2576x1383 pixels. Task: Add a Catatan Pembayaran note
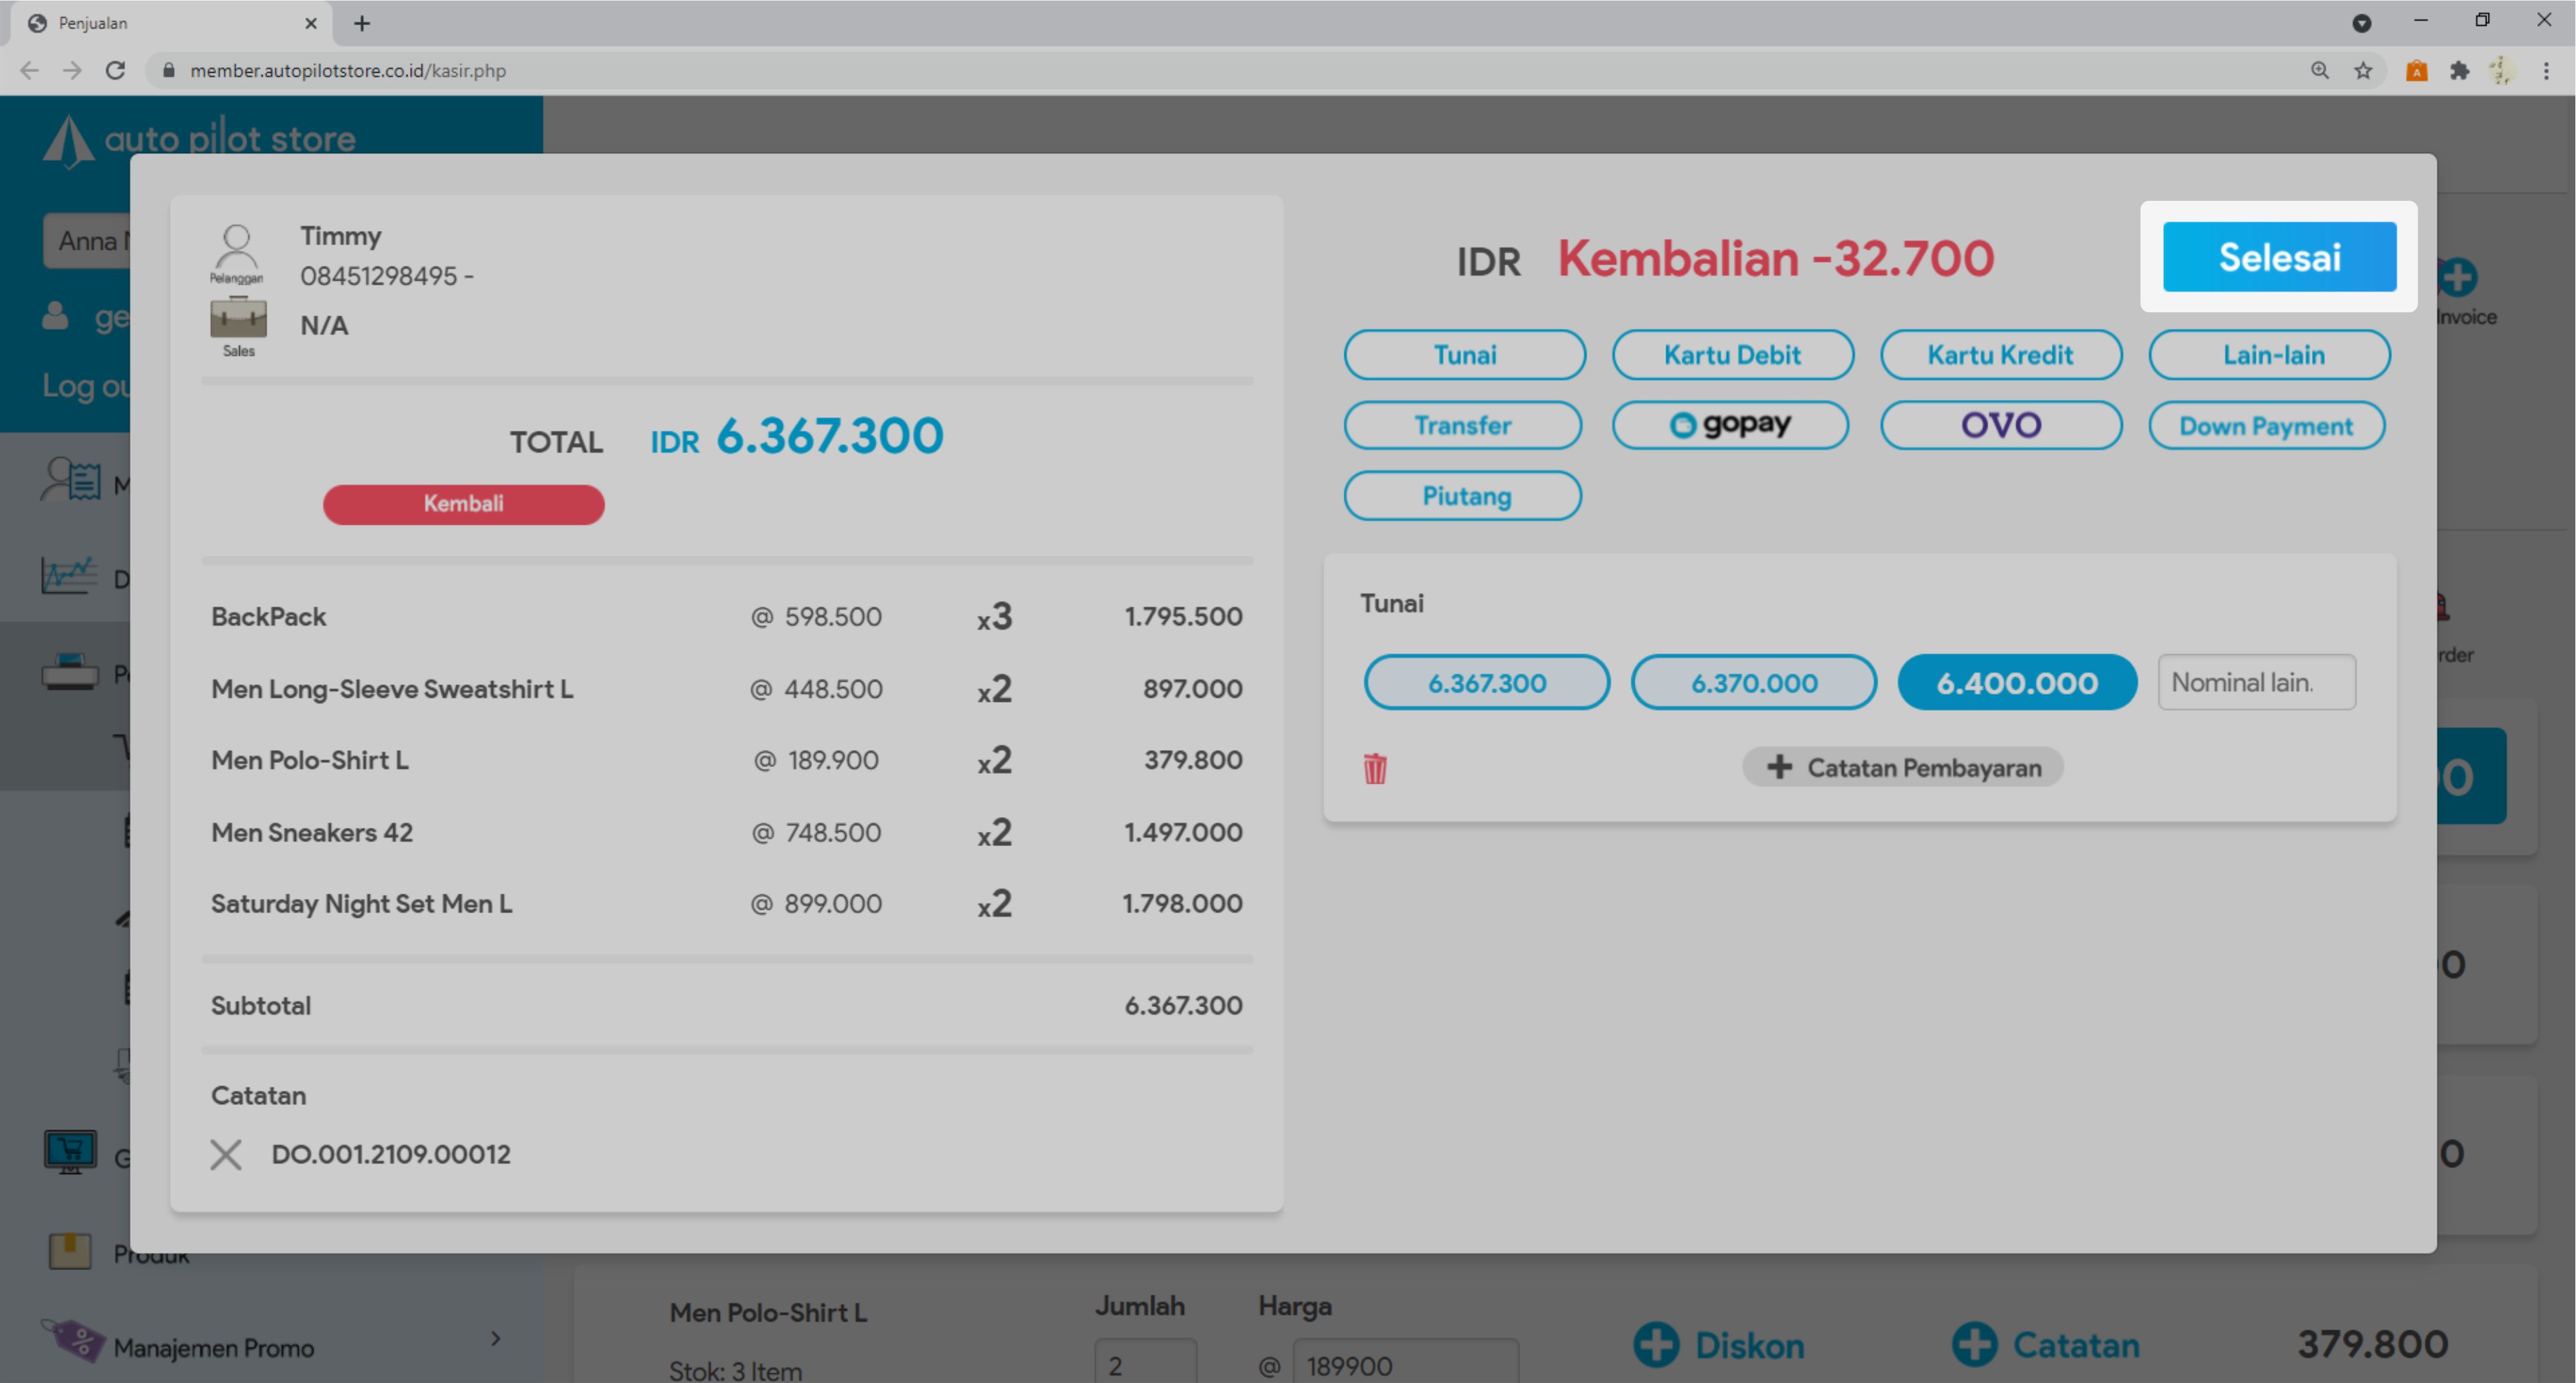coord(1903,767)
